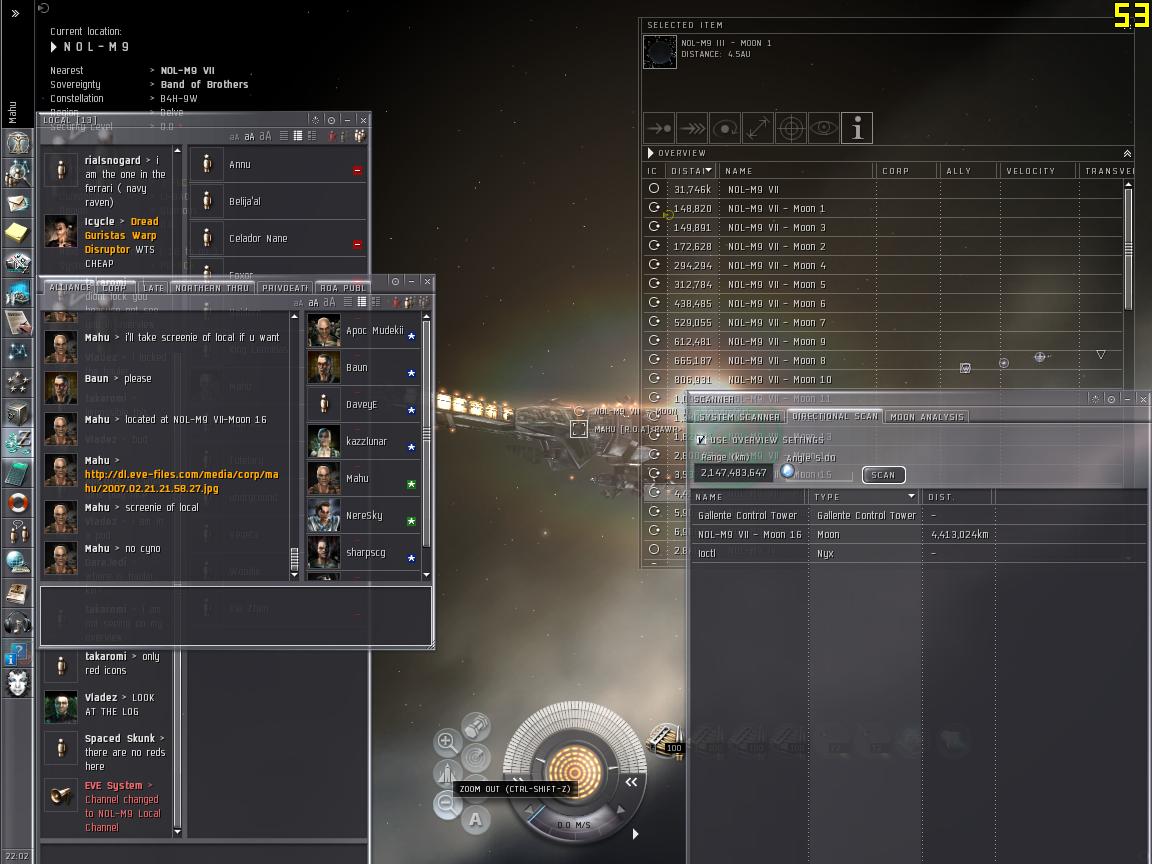Open the Scanner sidebar icon

pyautogui.click(x=18, y=442)
